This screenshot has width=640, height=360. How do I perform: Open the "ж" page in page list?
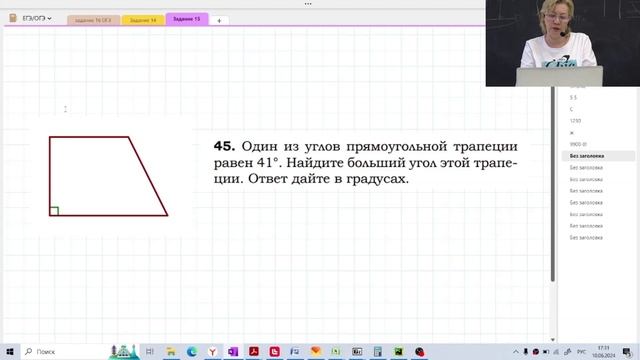[572, 133]
